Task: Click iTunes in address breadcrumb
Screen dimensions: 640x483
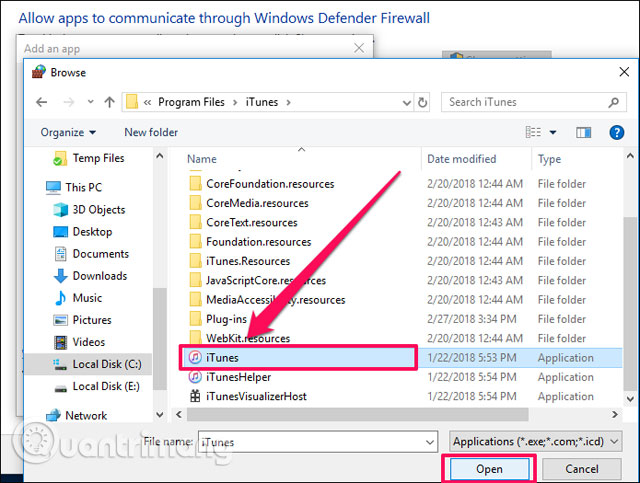Action: pos(262,102)
